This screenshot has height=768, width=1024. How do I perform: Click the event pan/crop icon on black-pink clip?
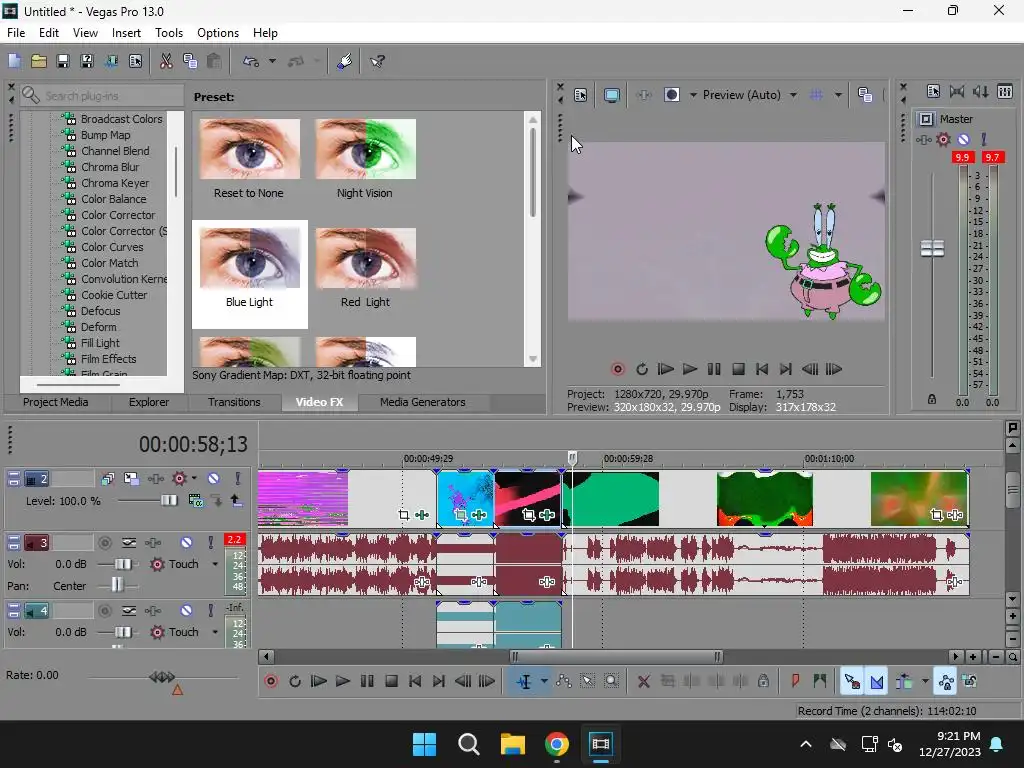tap(528, 515)
